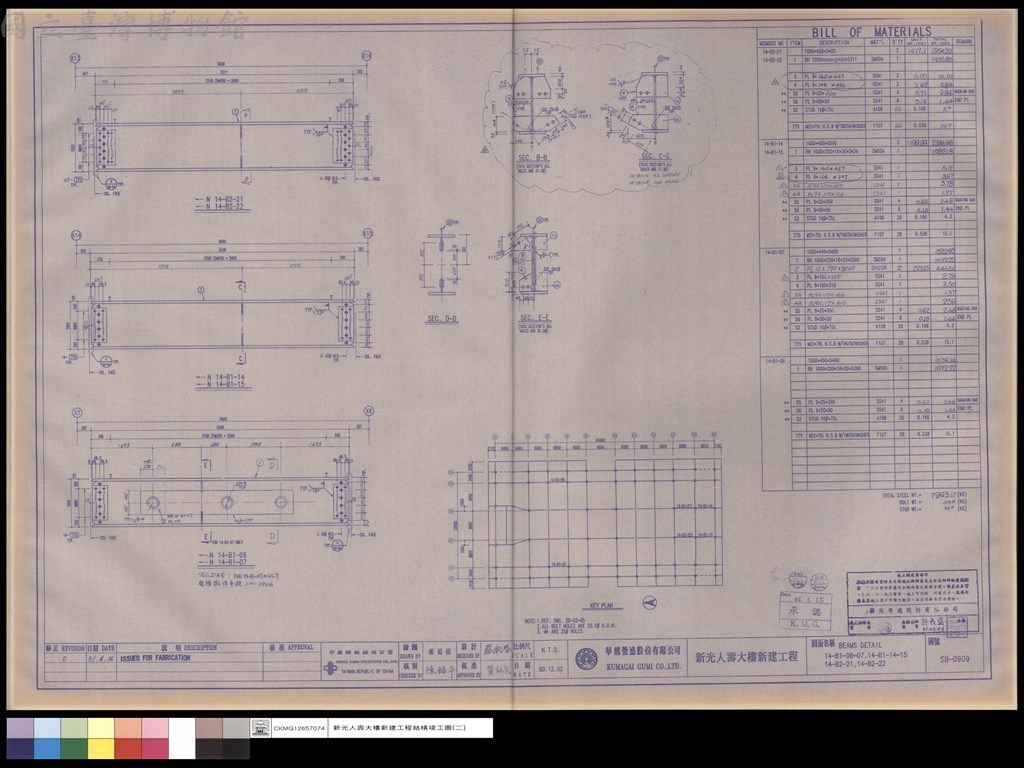Click the left round approval seal stamp
The height and width of the screenshot is (768, 1024).
[797, 580]
